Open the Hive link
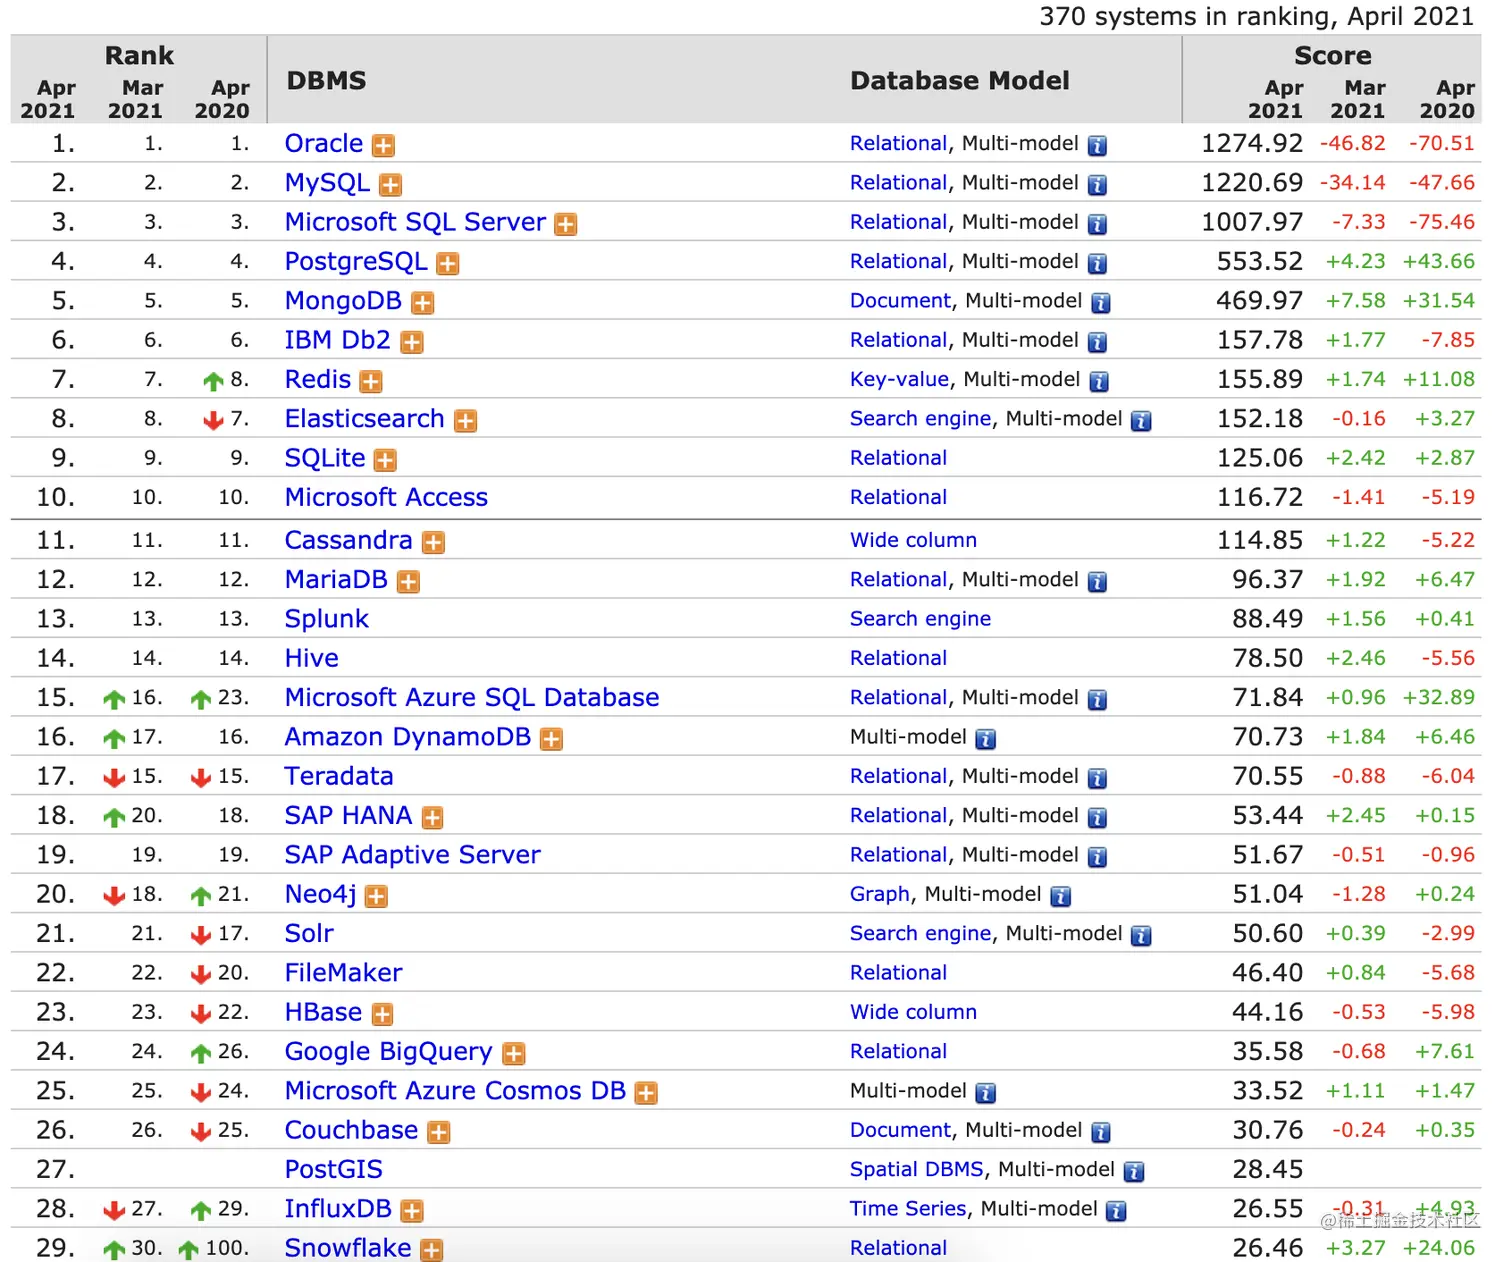This screenshot has width=1512, height=1262. [312, 658]
